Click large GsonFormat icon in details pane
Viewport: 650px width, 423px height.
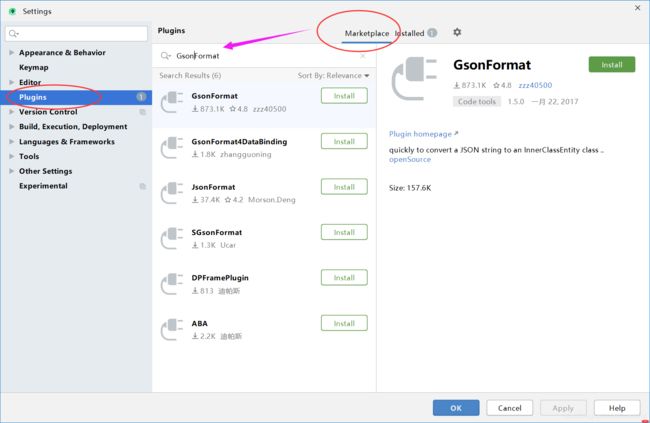[x=414, y=79]
